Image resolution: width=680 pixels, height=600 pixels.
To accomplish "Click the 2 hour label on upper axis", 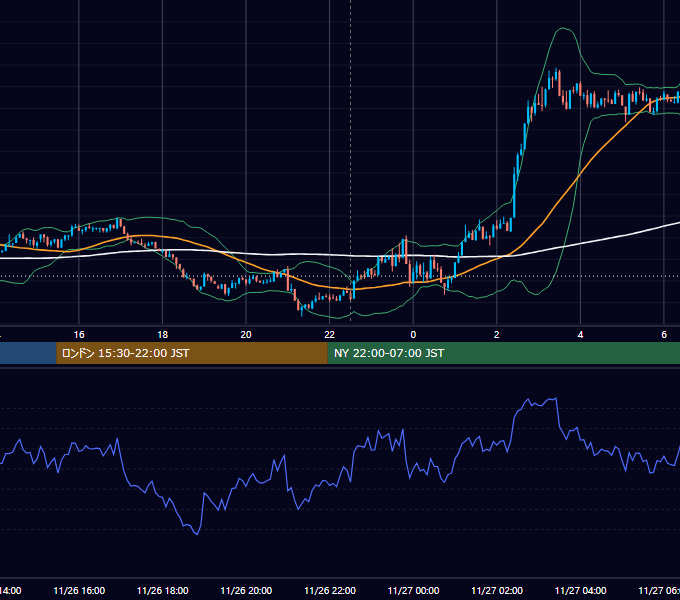I will [x=497, y=335].
